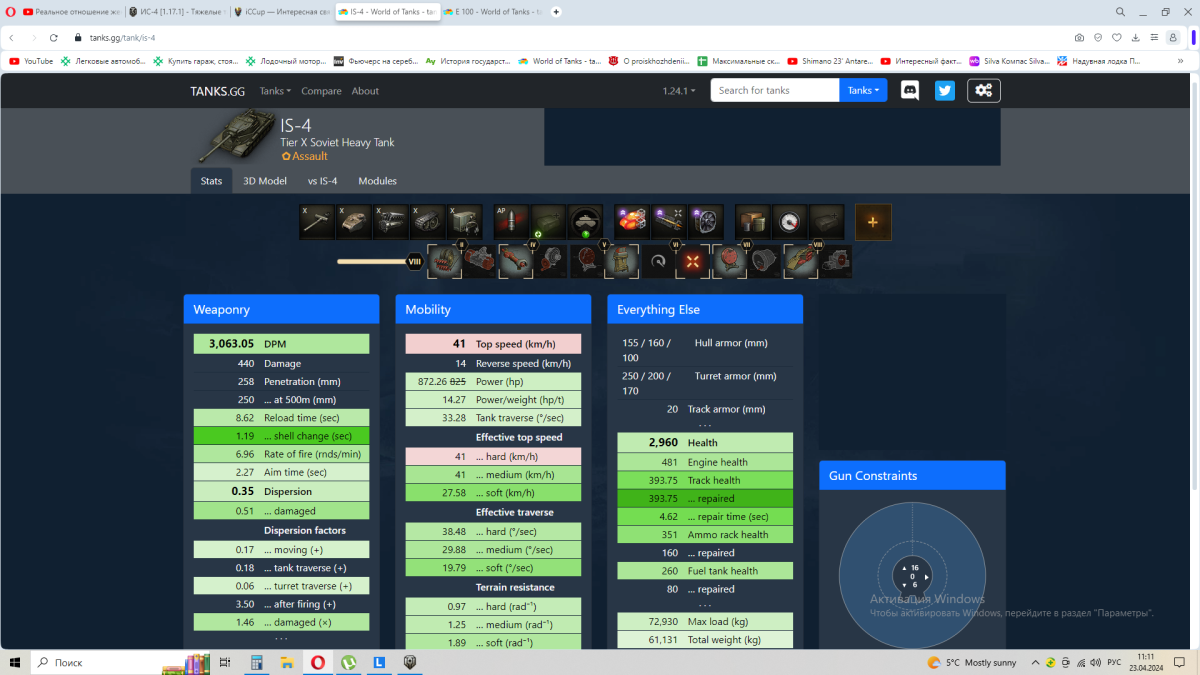Select the tier X gun module icon
1200x675 pixels.
317,222
